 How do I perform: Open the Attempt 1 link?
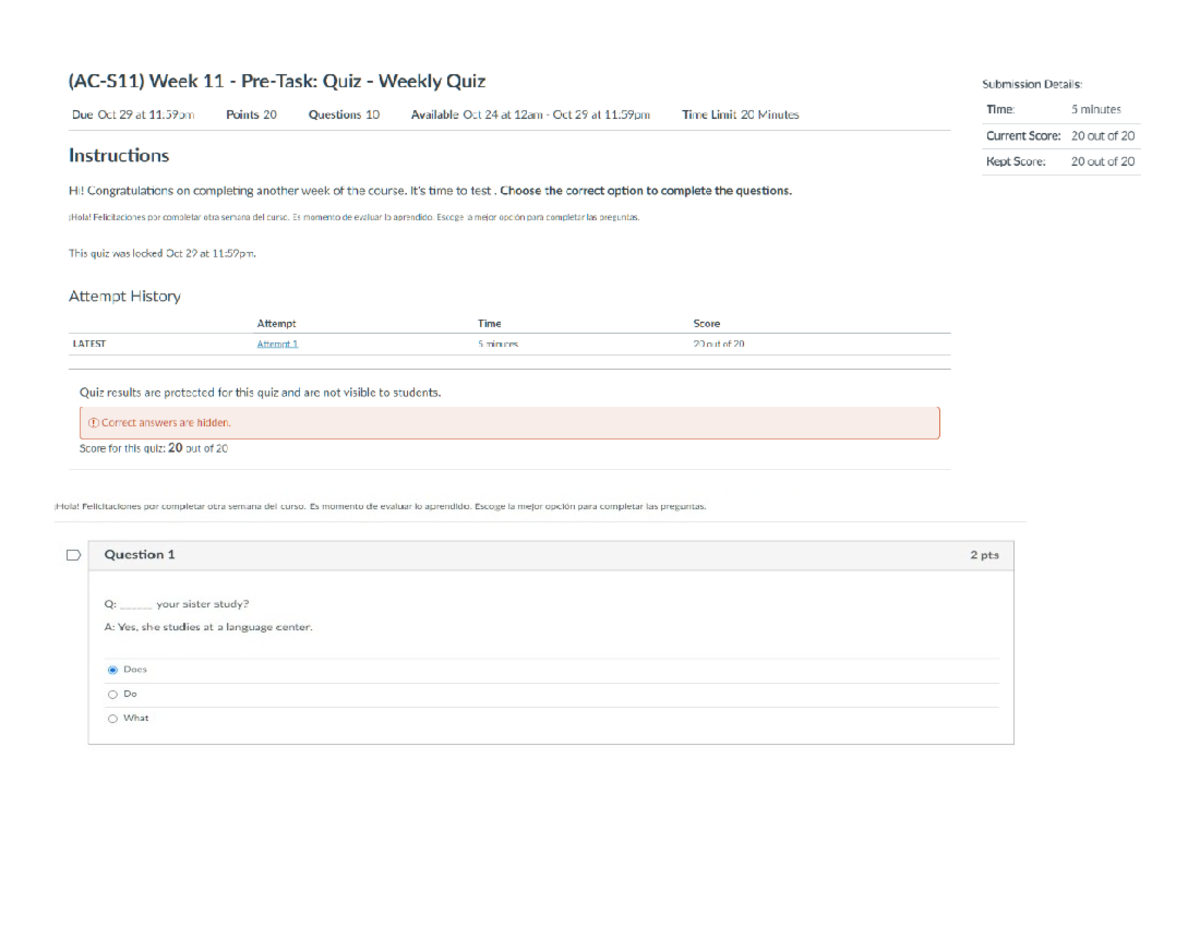[277, 344]
